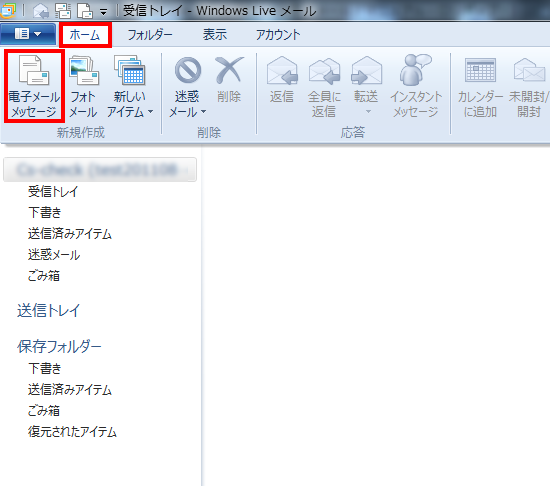Open ごみ箱 under 保存フォルダー
The width and height of the screenshot is (550, 486).
tap(44, 411)
